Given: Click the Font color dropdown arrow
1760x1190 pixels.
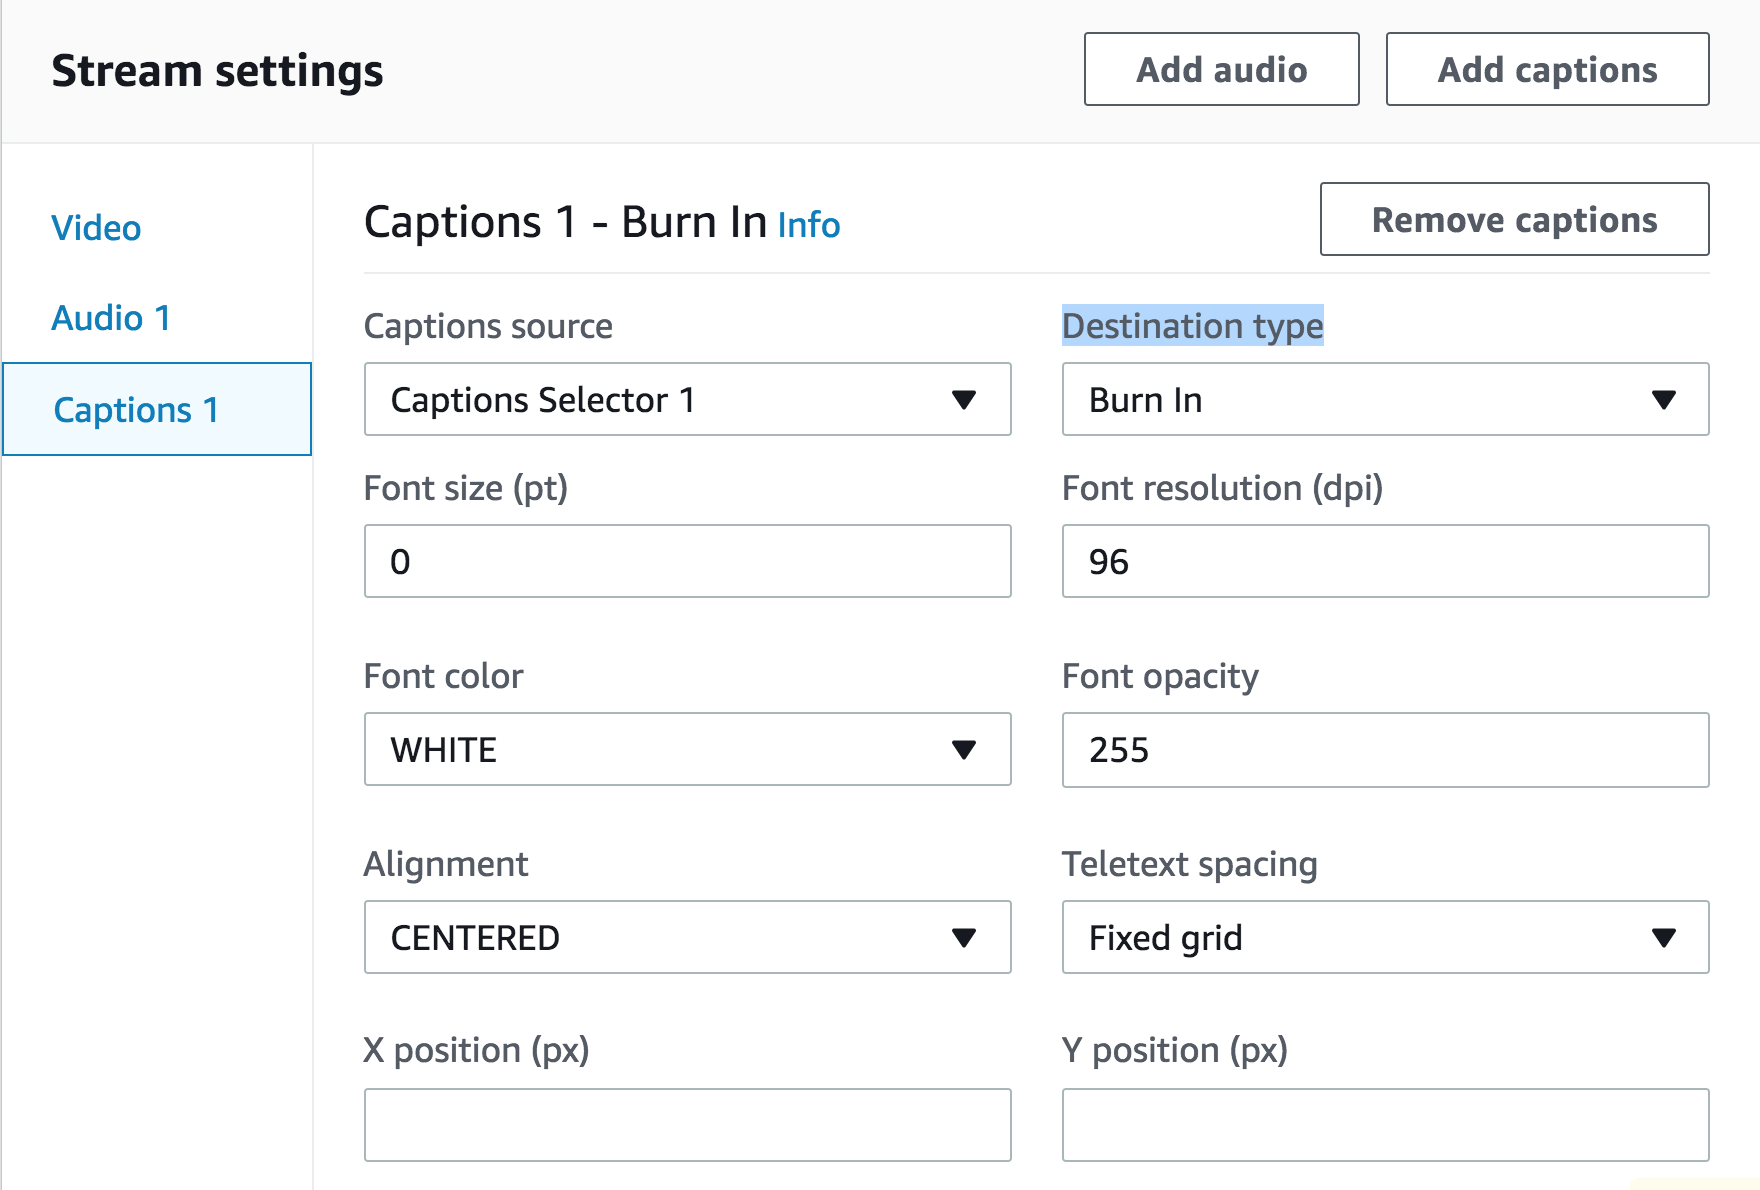Looking at the screenshot, I should coord(963,750).
